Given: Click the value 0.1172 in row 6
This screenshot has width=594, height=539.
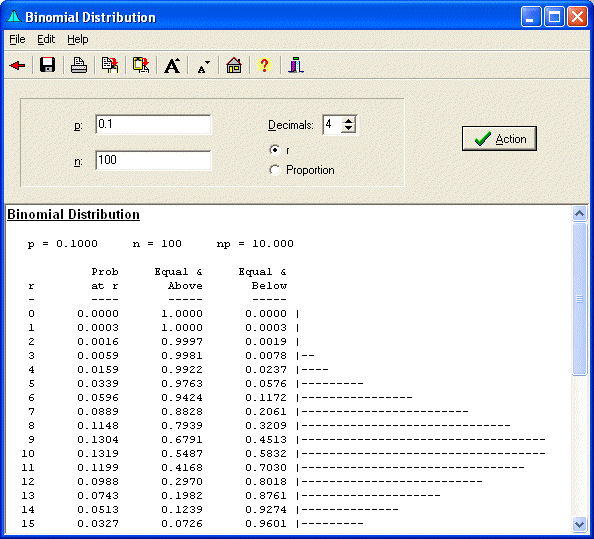Looking at the screenshot, I should (x=266, y=398).
